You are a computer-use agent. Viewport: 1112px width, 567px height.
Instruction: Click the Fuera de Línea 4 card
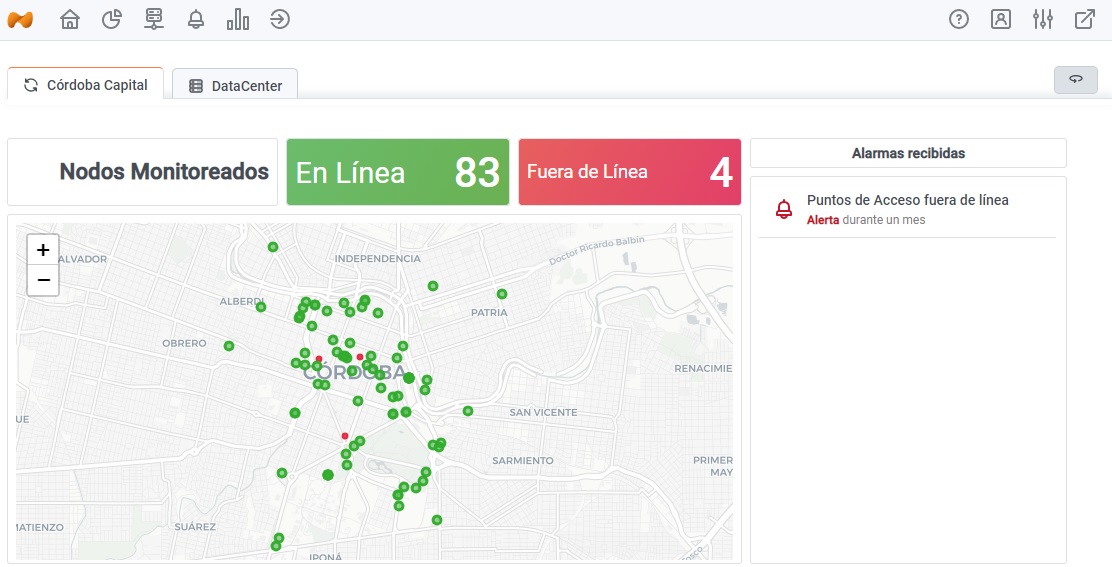[630, 172]
